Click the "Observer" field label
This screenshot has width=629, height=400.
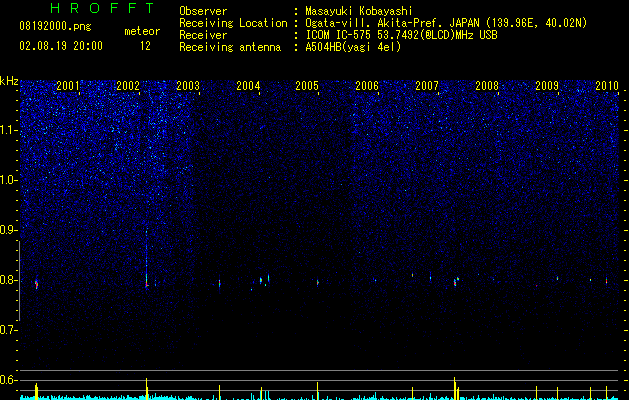(203, 11)
